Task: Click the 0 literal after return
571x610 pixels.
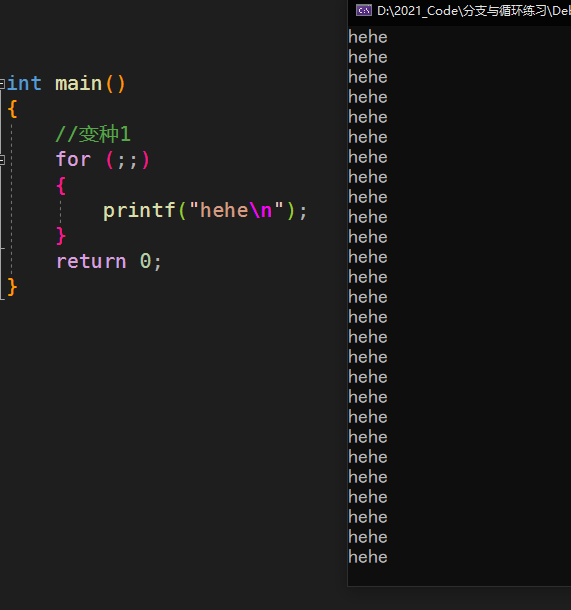Action: pos(145,261)
